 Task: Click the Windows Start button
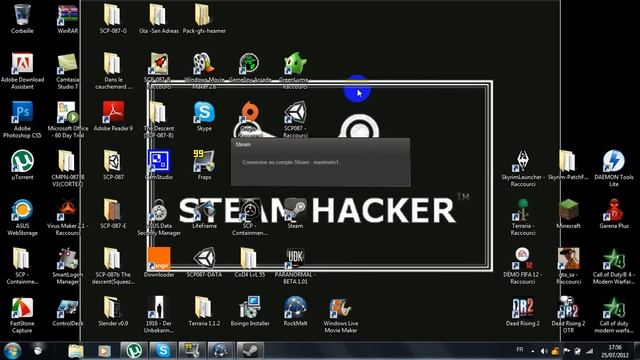[12, 351]
